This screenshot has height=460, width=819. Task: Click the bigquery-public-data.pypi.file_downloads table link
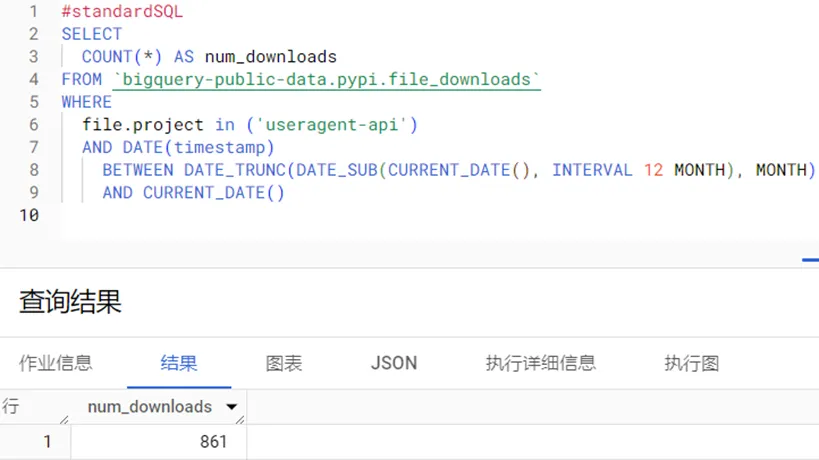point(325,79)
